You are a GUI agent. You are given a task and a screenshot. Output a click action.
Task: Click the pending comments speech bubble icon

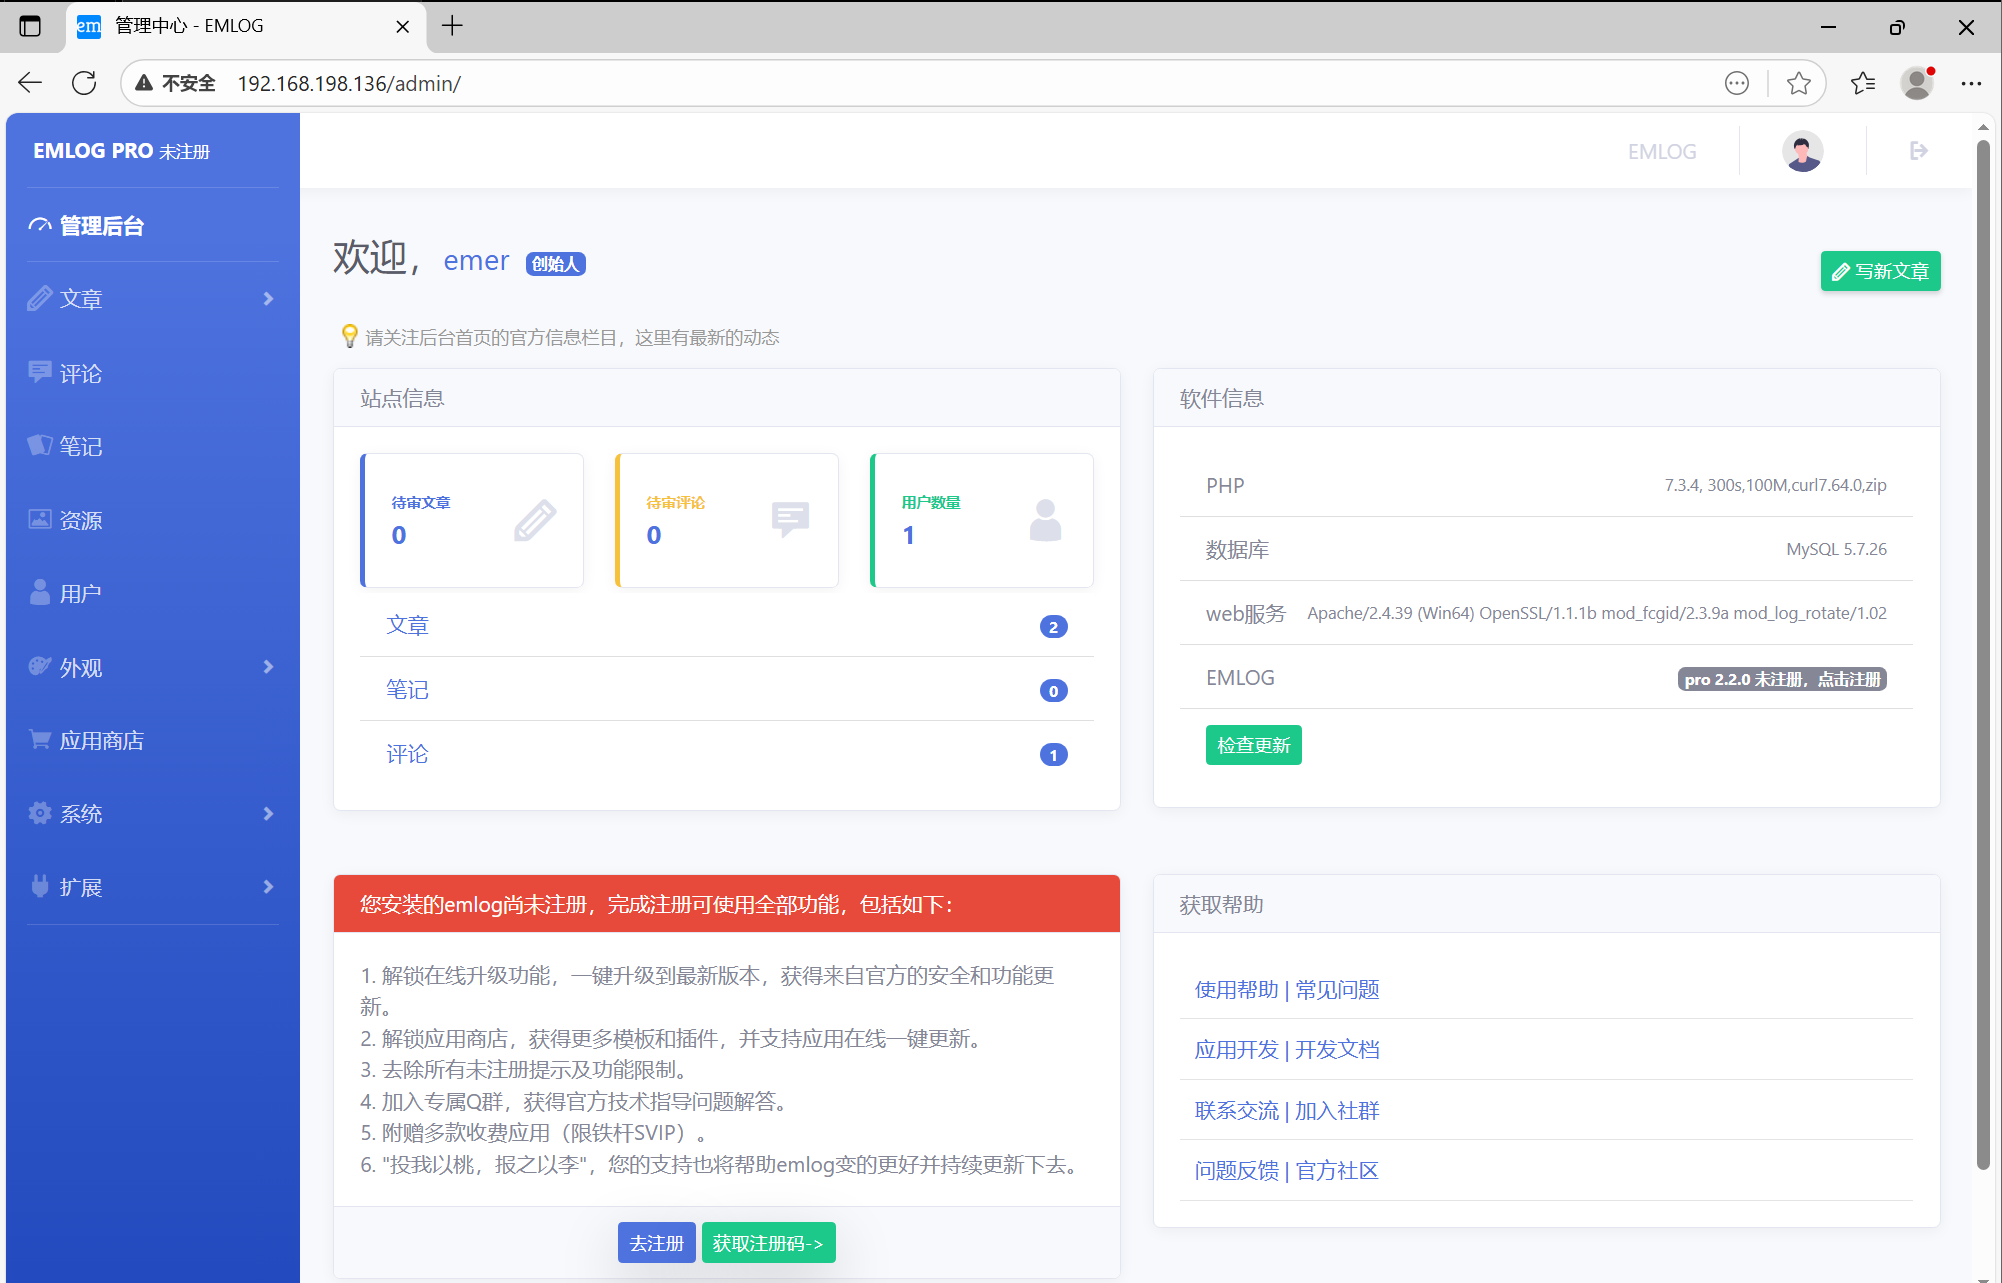click(790, 519)
